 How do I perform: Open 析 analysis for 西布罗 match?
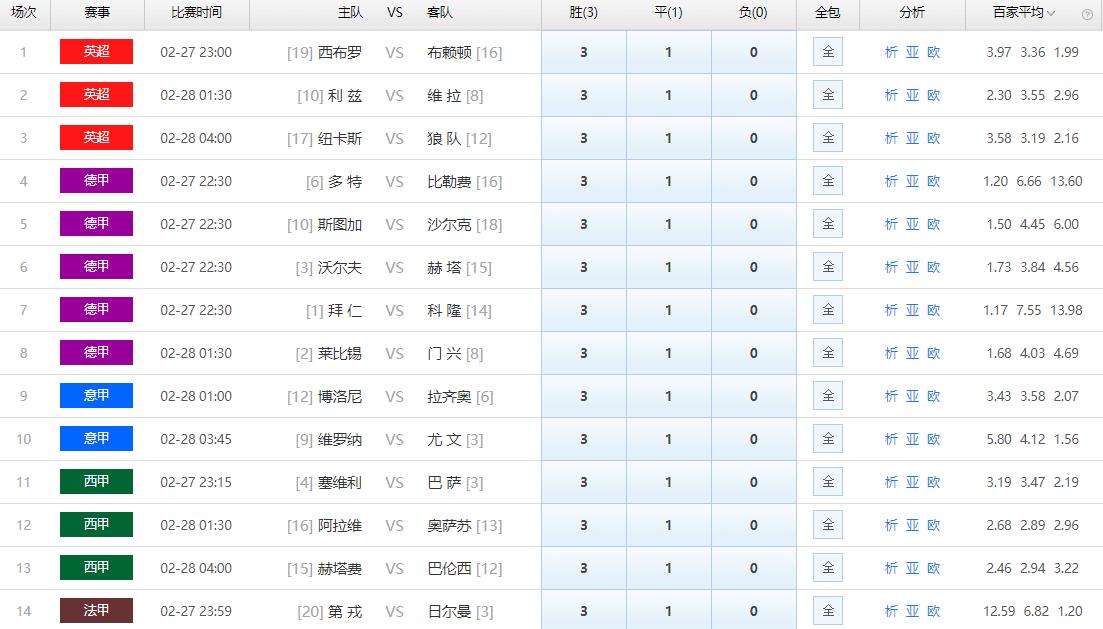coord(891,52)
